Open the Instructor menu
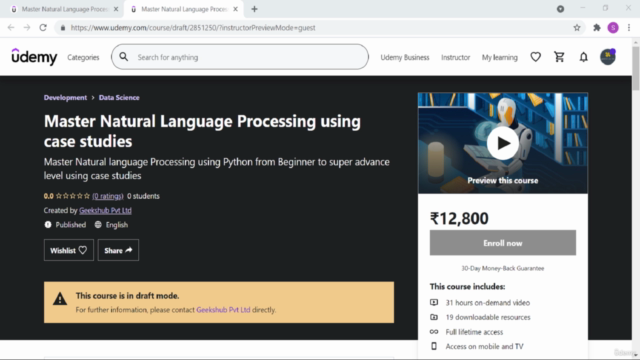 (x=456, y=58)
